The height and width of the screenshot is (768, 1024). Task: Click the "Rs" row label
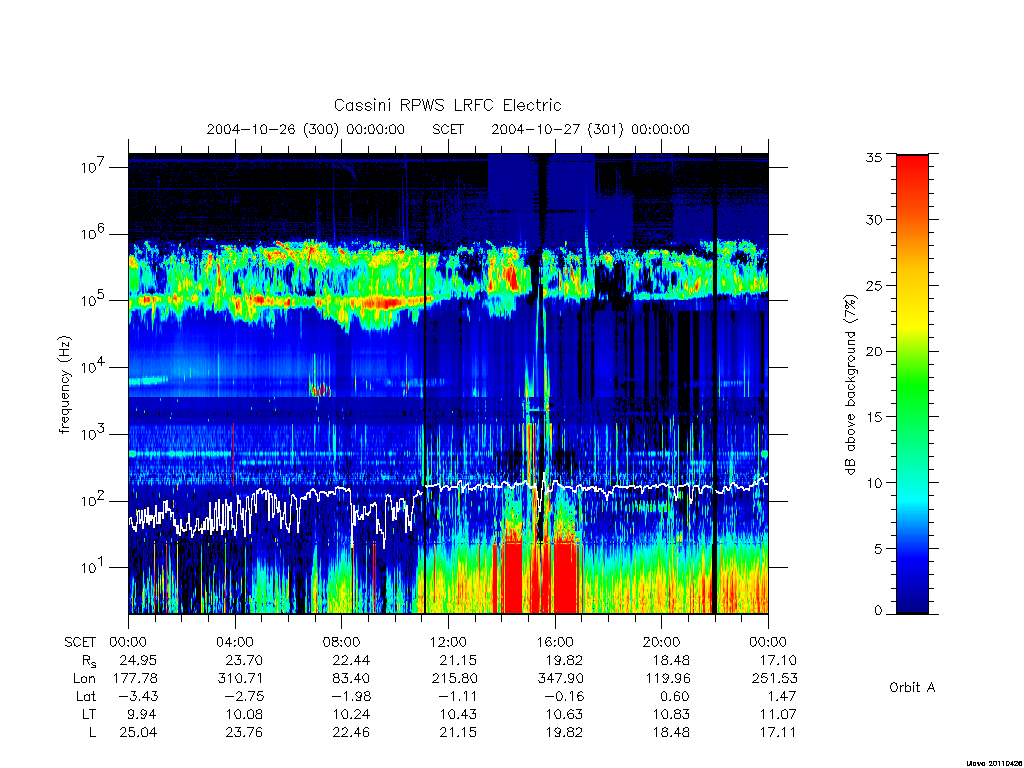click(89, 661)
